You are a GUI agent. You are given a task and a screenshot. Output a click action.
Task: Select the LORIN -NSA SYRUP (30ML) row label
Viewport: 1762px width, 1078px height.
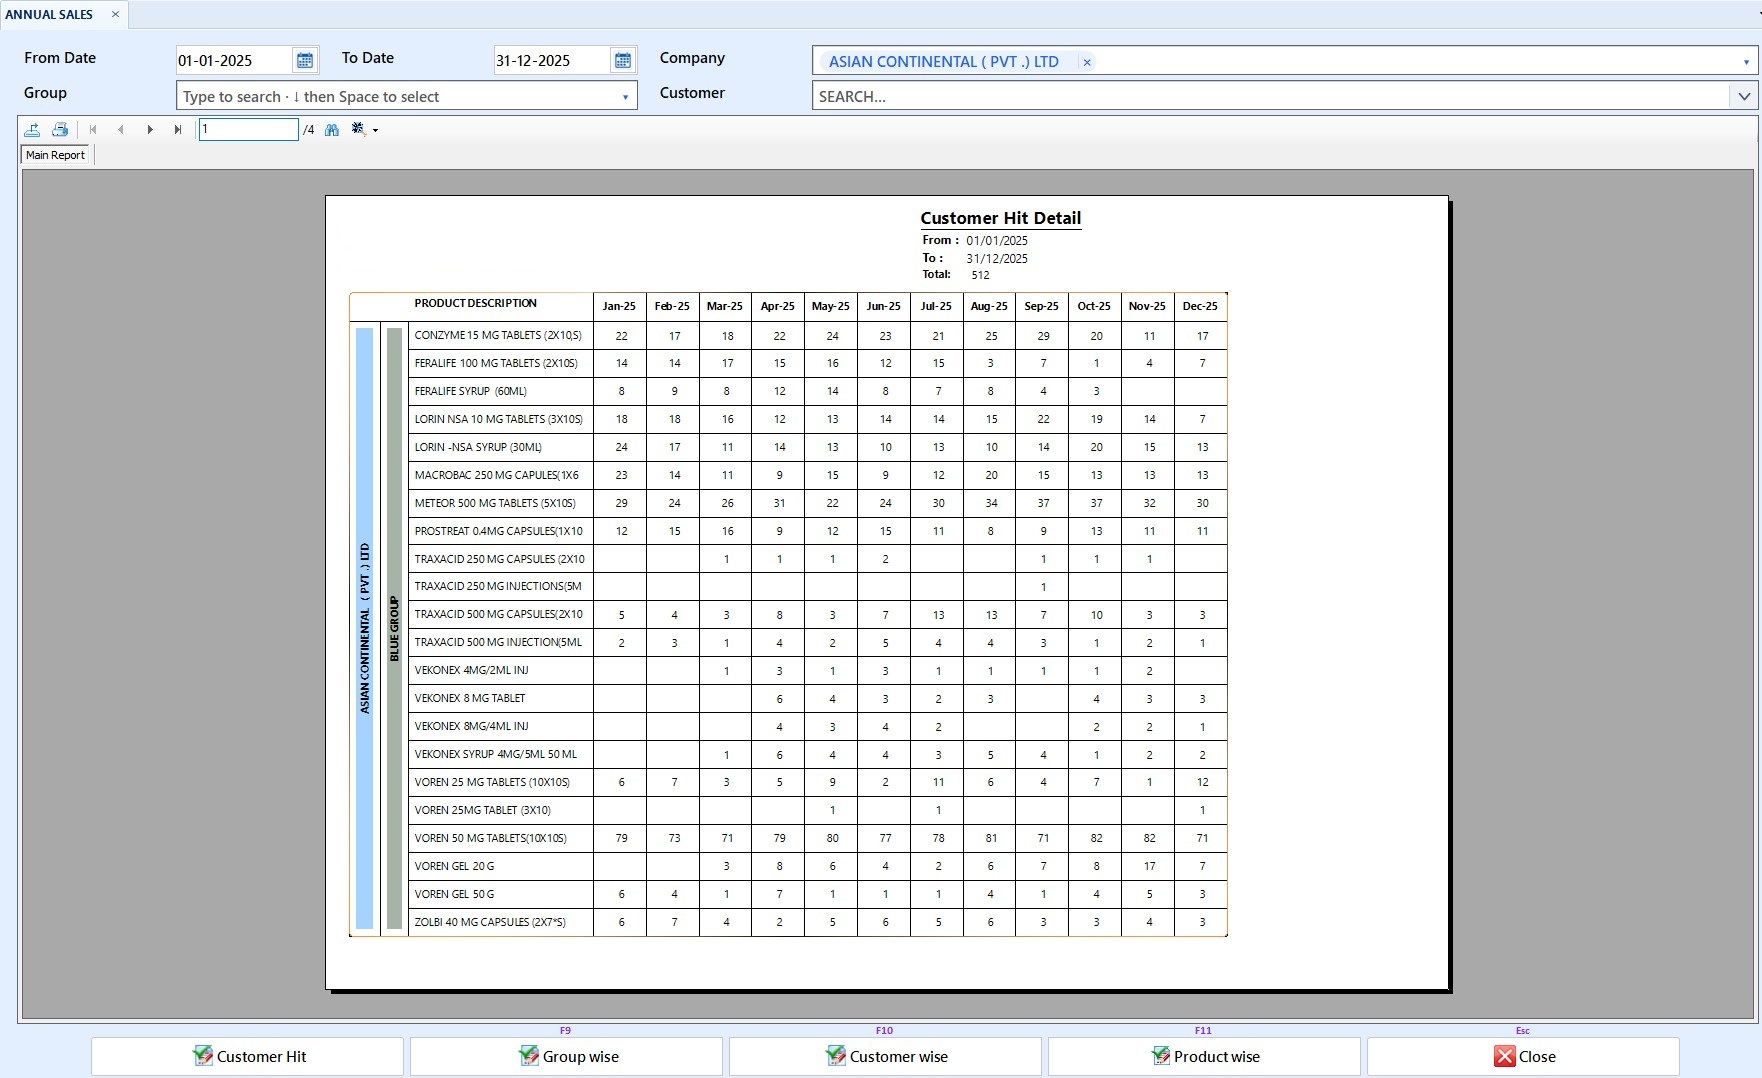[478, 447]
